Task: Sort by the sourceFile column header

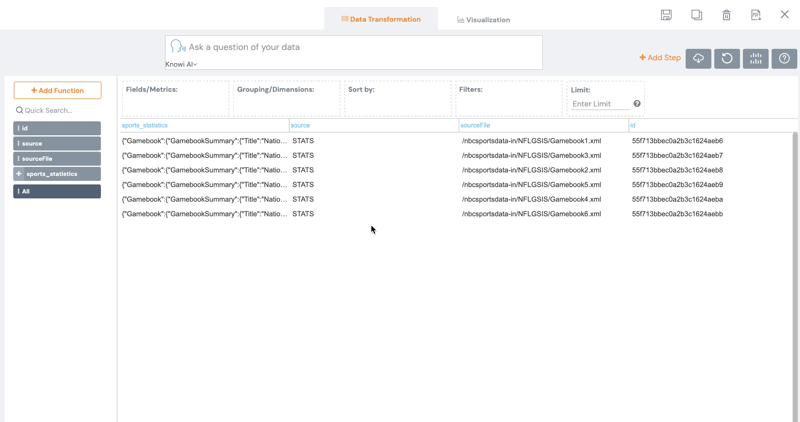Action: tap(476, 125)
